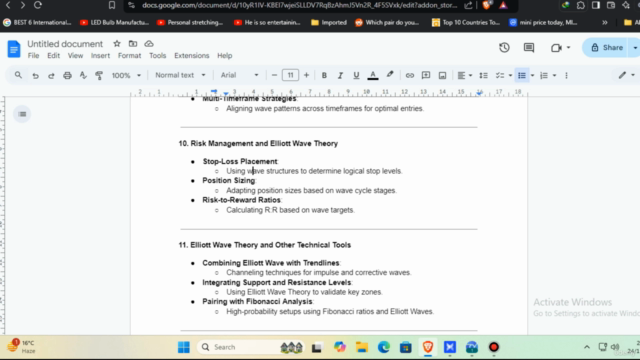Insert an image
This screenshot has height=360, width=640.
(442, 76)
